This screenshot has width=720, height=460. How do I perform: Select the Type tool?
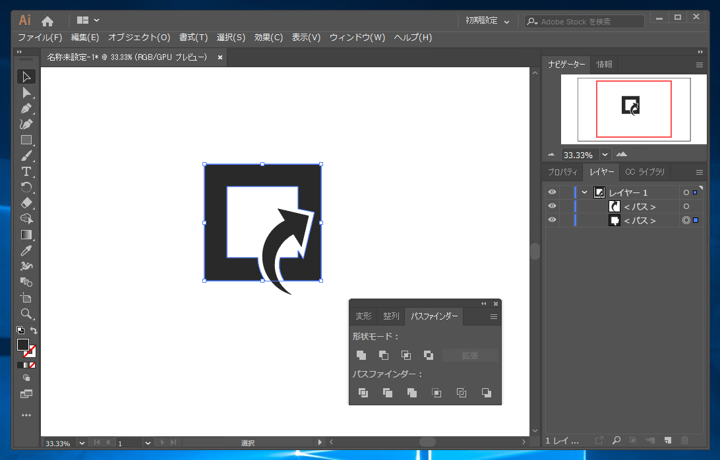pos(26,172)
